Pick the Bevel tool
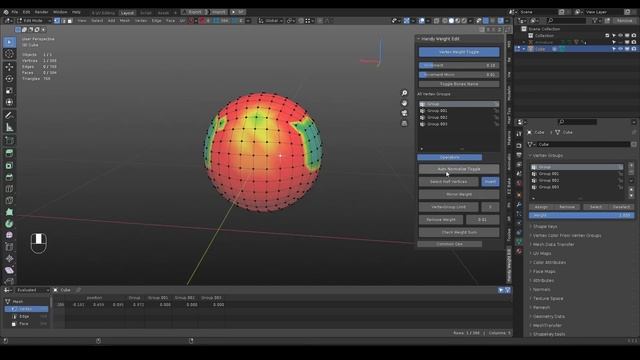640x360 pixels. pos(9,177)
